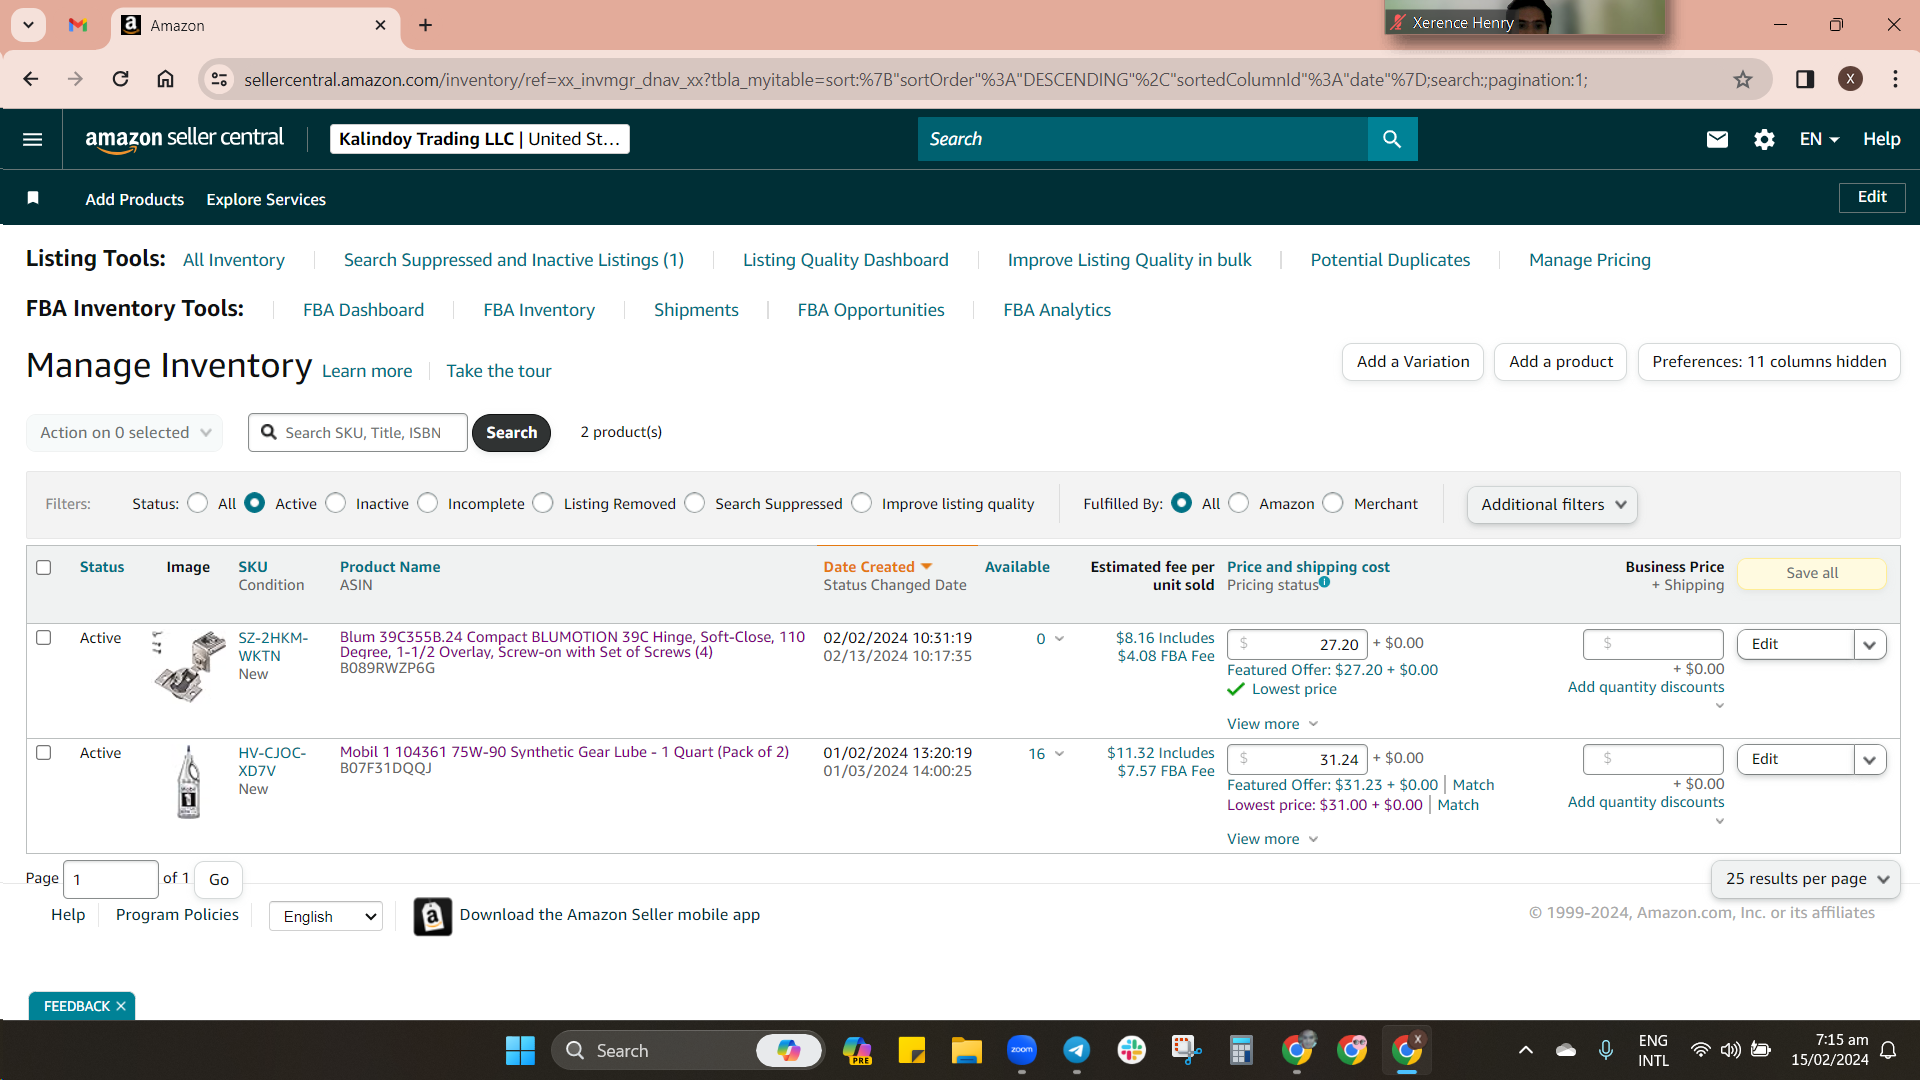Image resolution: width=1920 pixels, height=1080 pixels.
Task: Match featured offer price for Mobil 1
Action: pos(1473,785)
